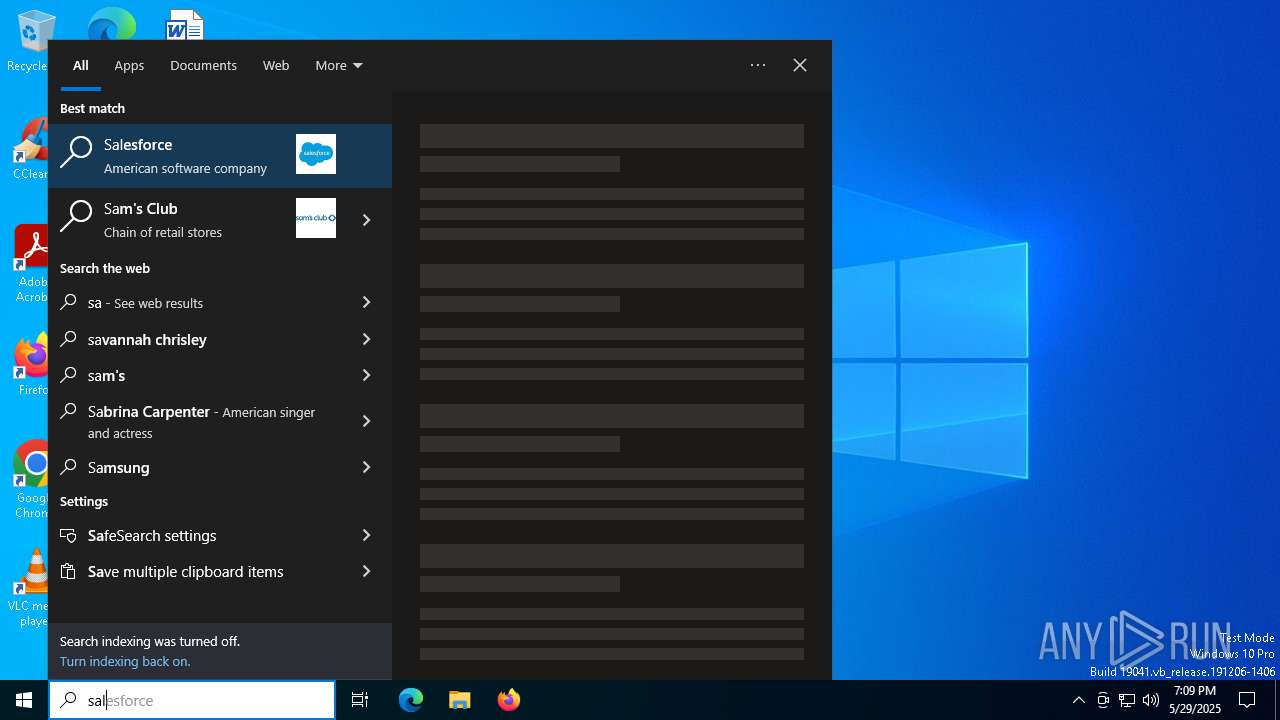This screenshot has height=720, width=1280.
Task: Show hidden system tray icons
Action: (1078, 700)
